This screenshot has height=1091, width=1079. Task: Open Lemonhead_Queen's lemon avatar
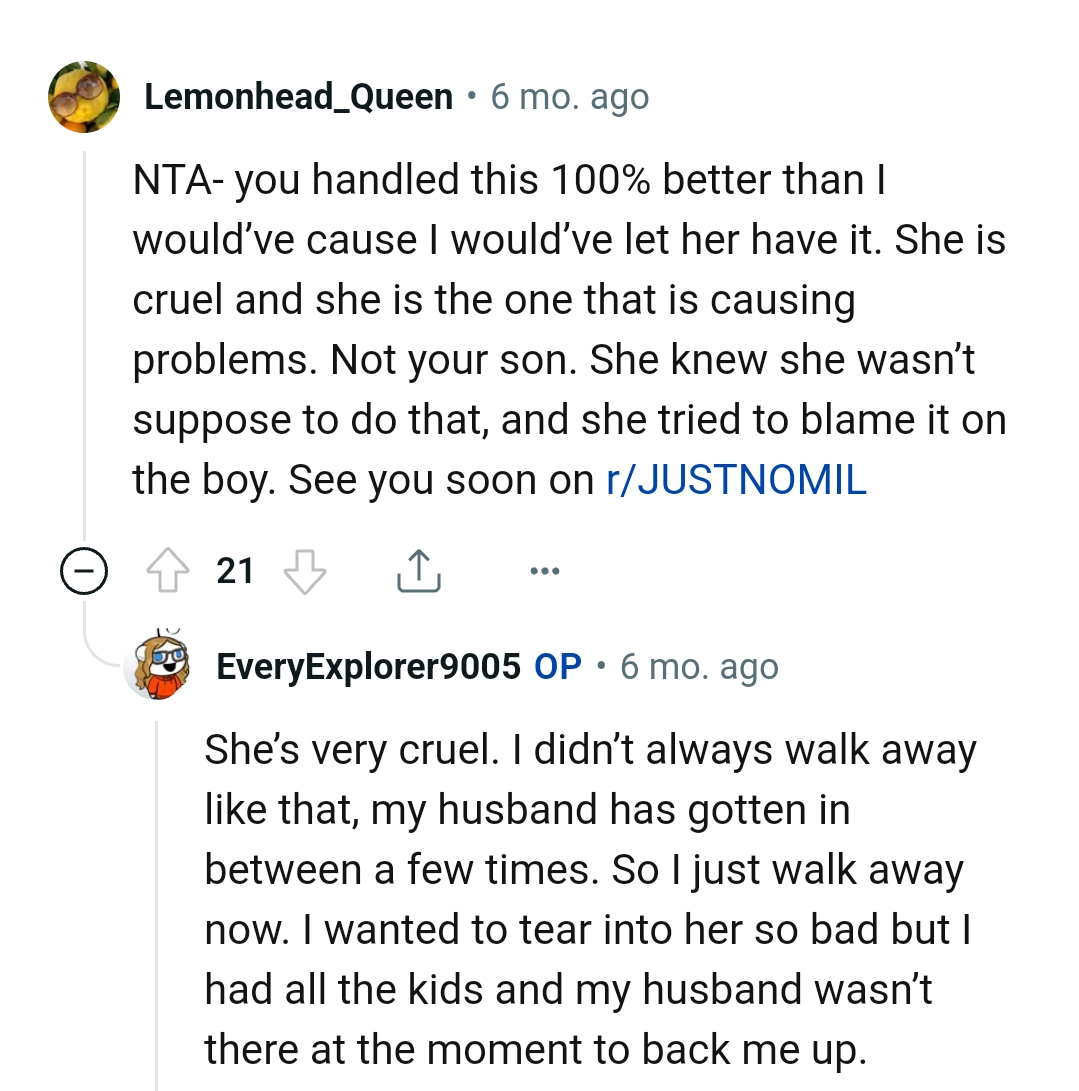pos(84,97)
